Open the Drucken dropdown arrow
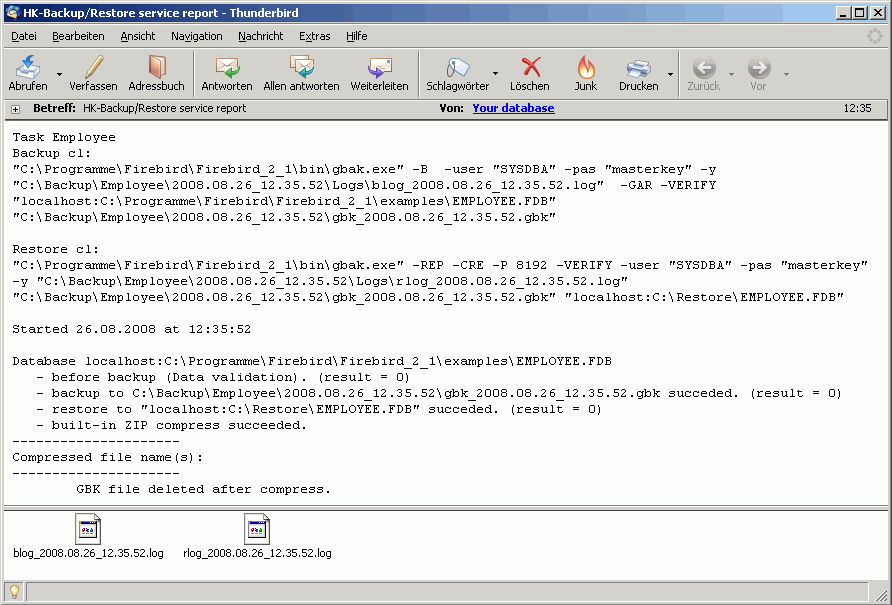892x605 pixels. click(670, 74)
